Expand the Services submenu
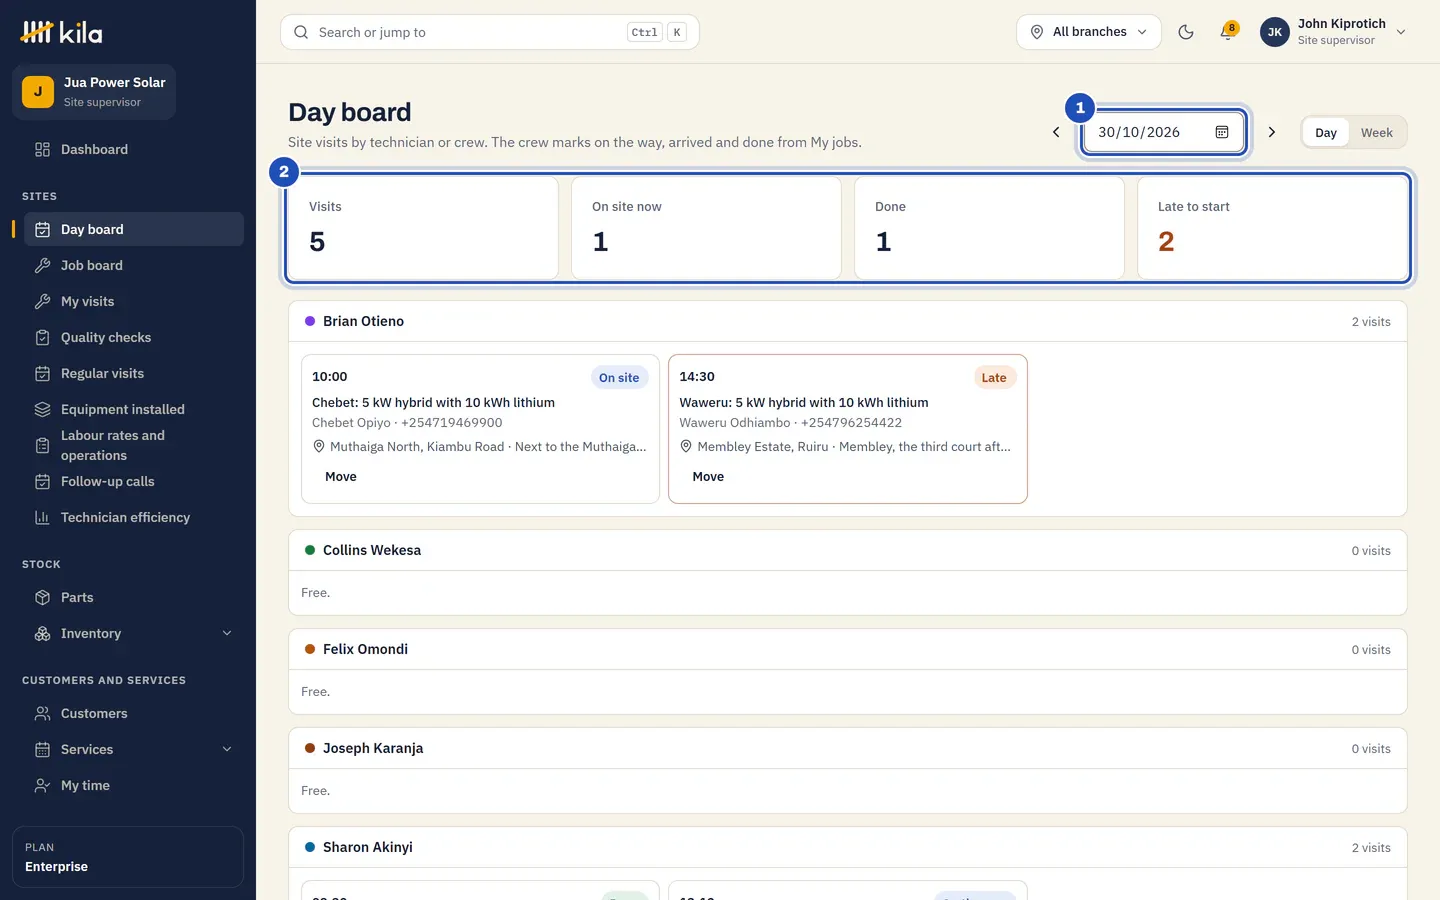 227,749
